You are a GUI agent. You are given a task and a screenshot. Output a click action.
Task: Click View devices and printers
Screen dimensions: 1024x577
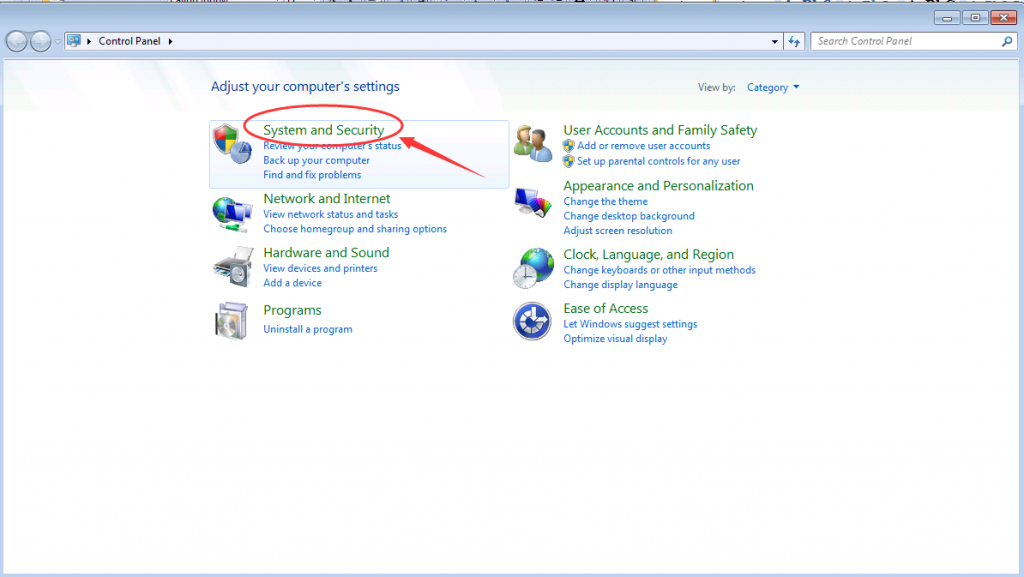[x=320, y=268]
